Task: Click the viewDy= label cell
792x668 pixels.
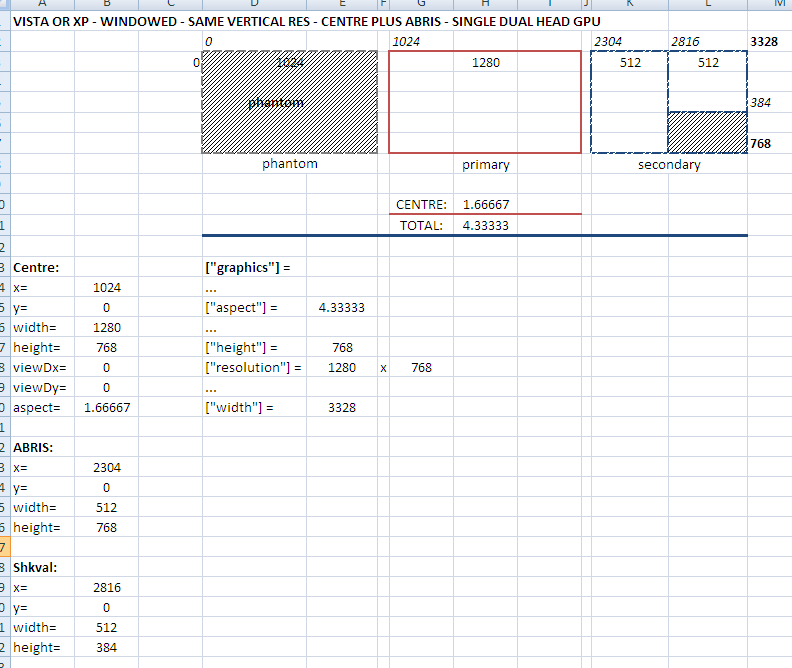Action: tap(42, 387)
